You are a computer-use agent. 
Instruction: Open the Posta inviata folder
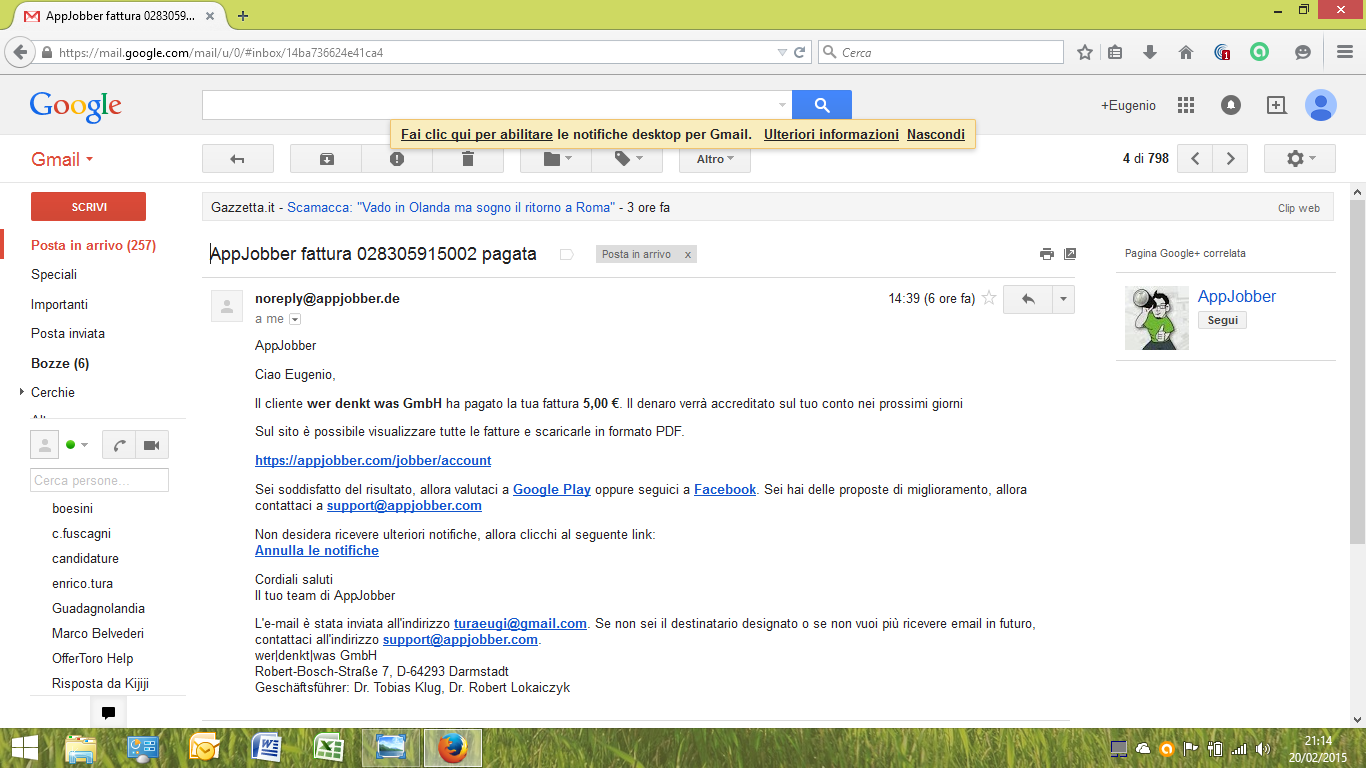tap(68, 333)
